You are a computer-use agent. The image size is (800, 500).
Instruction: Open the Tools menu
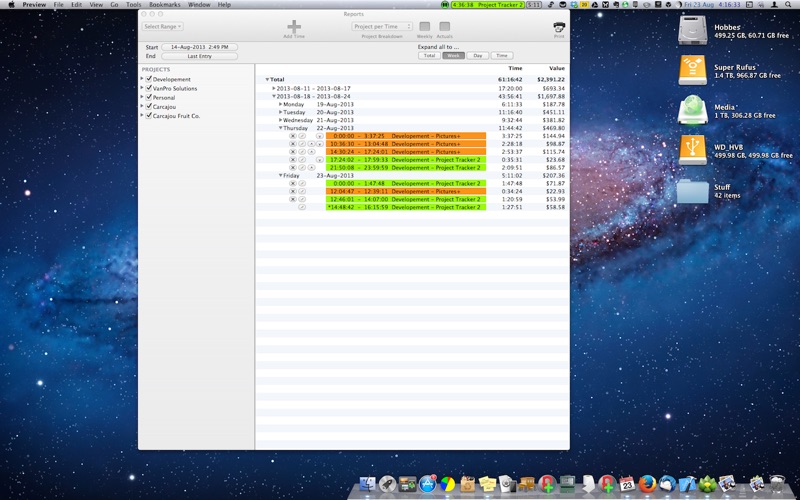(133, 5)
